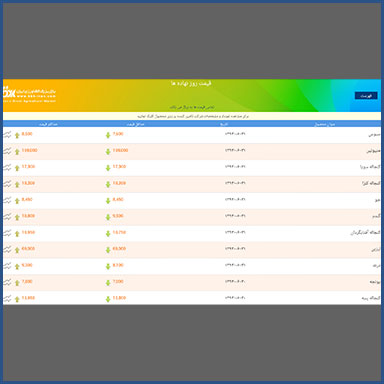This screenshot has width=384, height=384.
Task: Open chart icon for the 18,200 row
Action: pos(7,184)
